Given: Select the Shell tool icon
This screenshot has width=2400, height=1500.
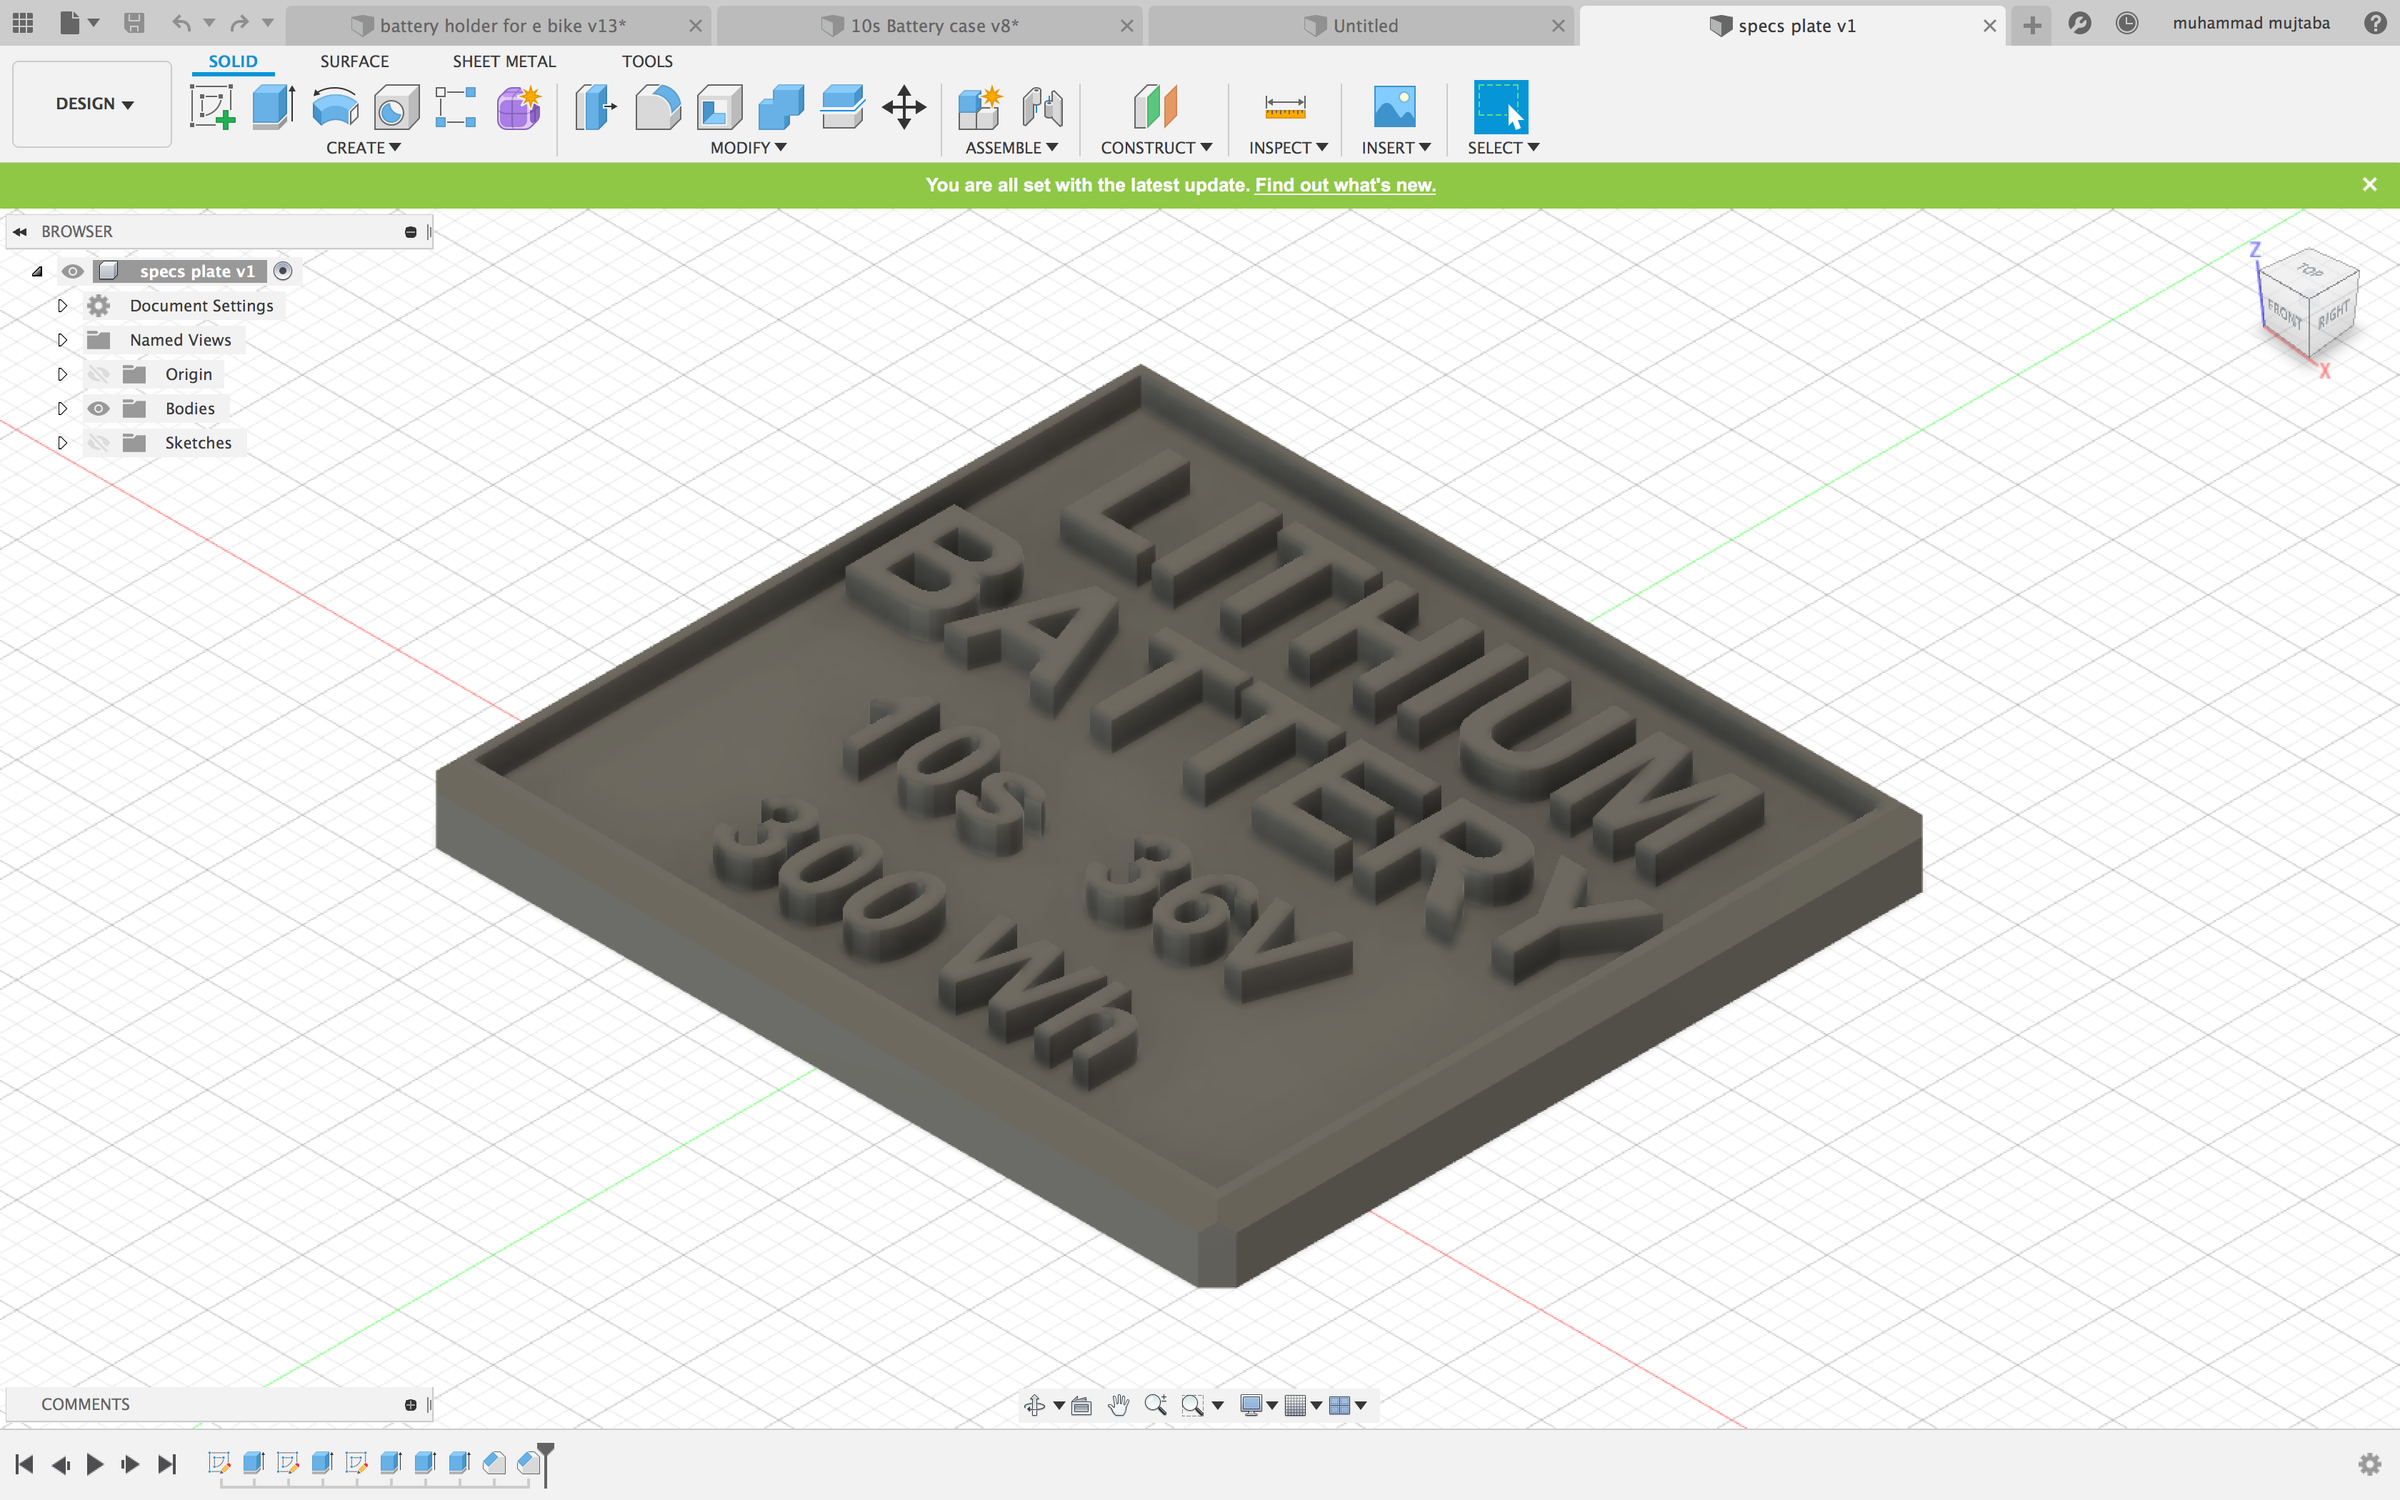Looking at the screenshot, I should tap(719, 107).
